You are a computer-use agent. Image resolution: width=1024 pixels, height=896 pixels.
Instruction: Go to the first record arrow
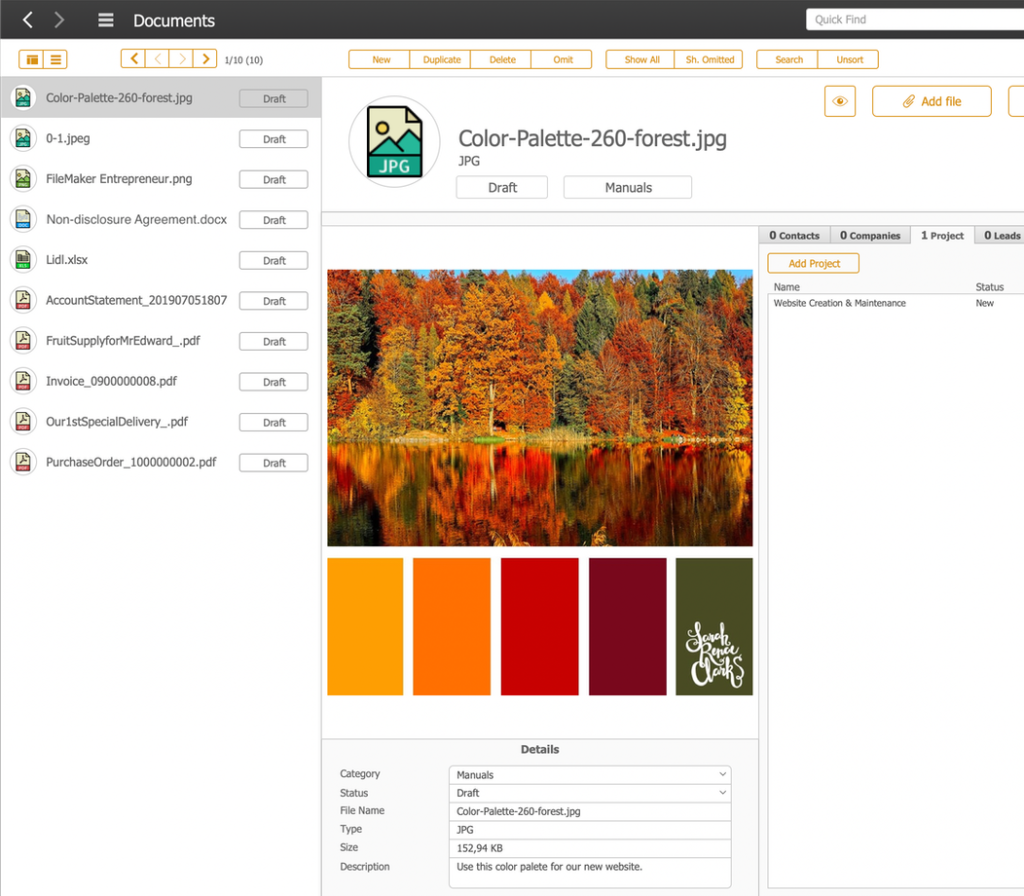coord(133,59)
